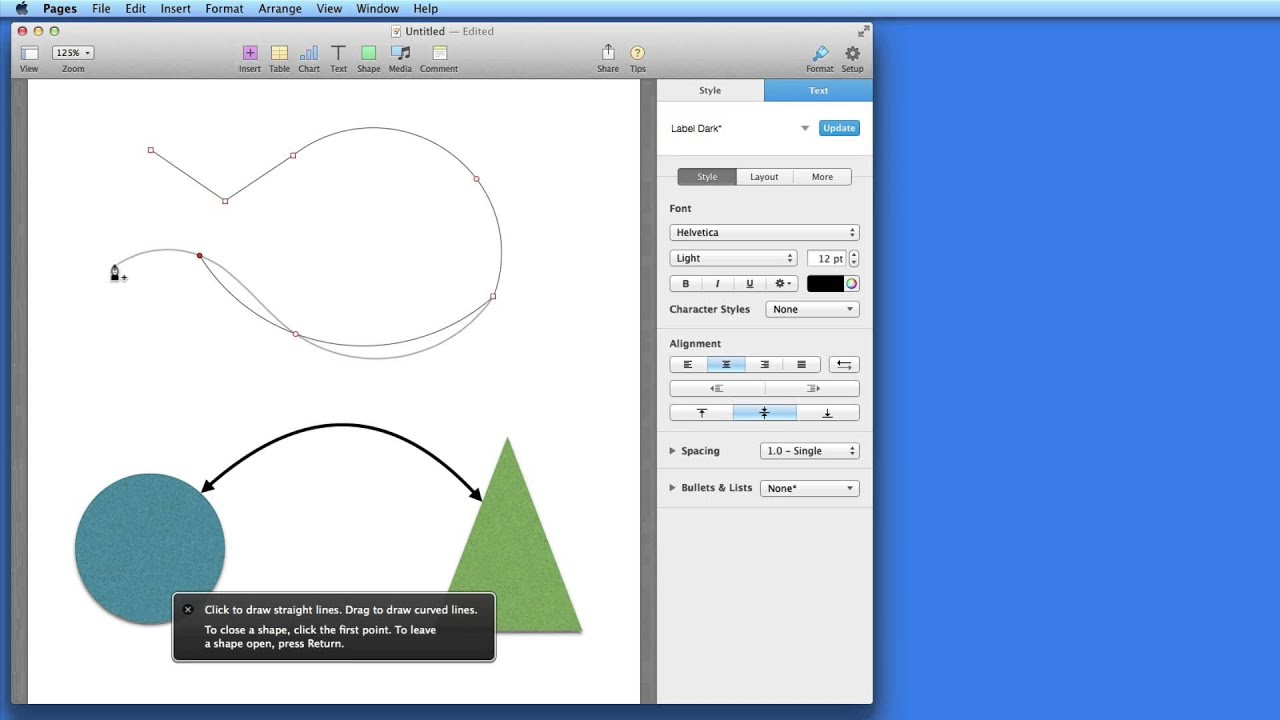The height and width of the screenshot is (720, 1280).
Task: Open the Format menu
Action: [224, 9]
